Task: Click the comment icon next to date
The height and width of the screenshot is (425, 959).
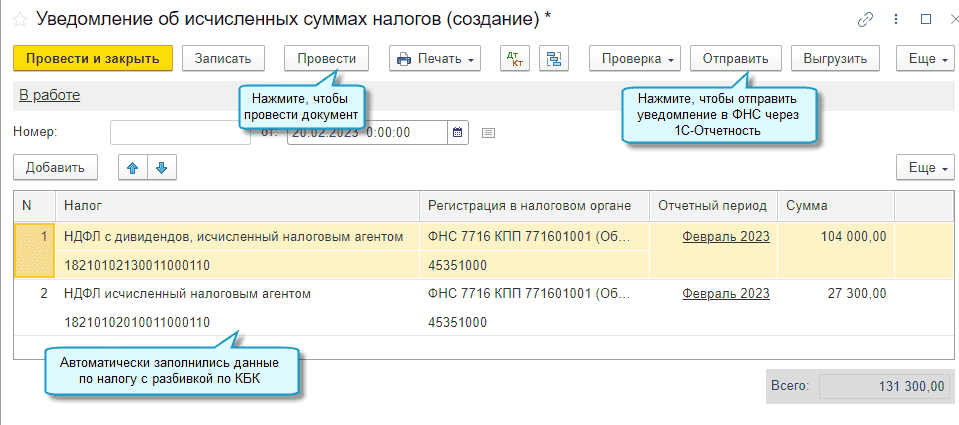Action: [x=489, y=132]
